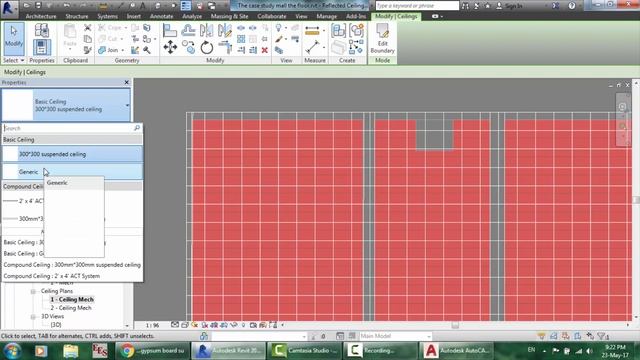640x360 pixels.
Task: Click Hide in View lightbulb icon
Action: click(x=278, y=28)
